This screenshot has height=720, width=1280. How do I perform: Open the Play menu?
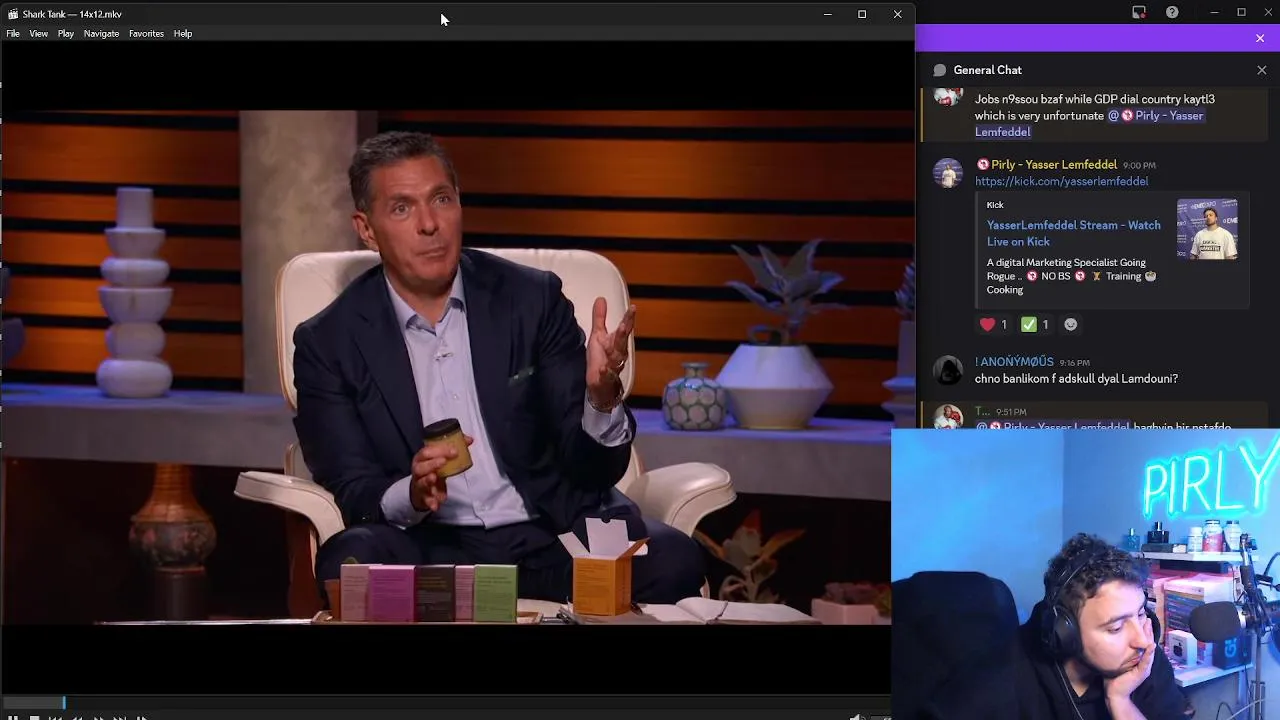pos(66,33)
